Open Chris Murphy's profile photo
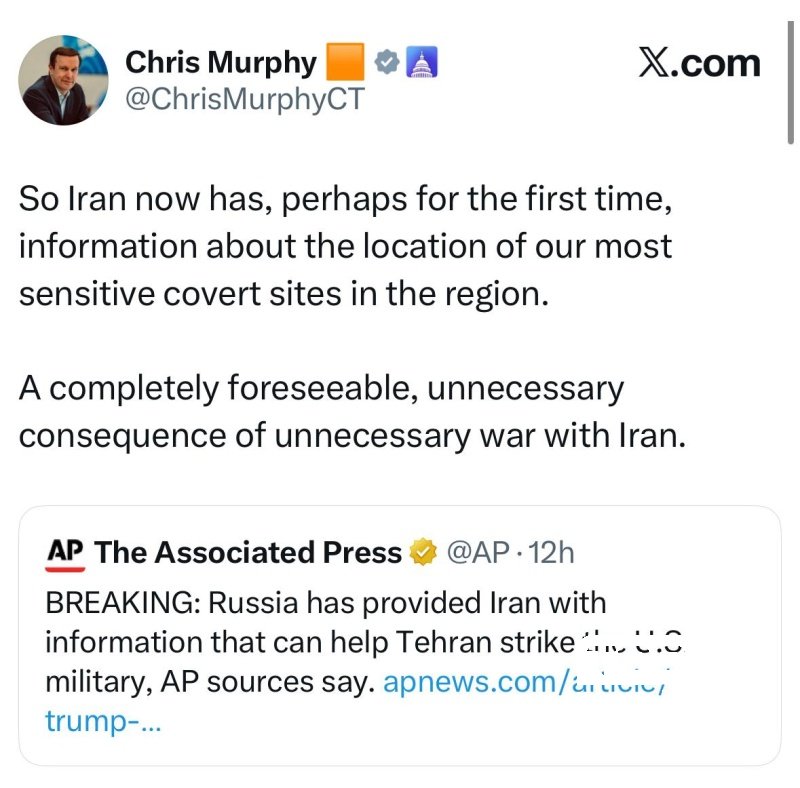This screenshot has height=788, width=800. 64,80
